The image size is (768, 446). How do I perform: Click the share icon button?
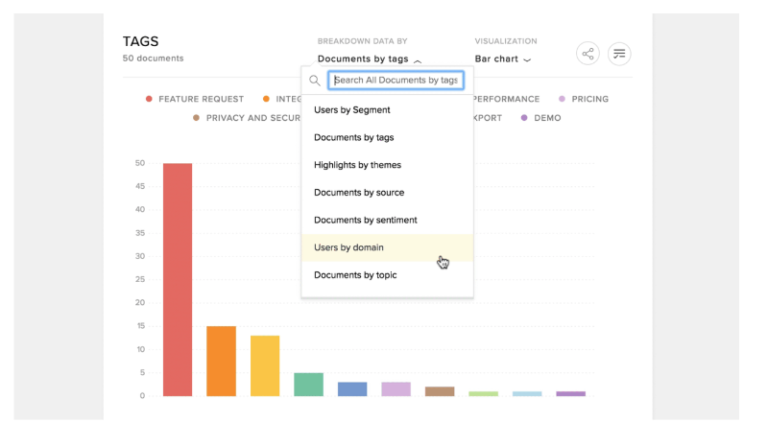[x=588, y=54]
